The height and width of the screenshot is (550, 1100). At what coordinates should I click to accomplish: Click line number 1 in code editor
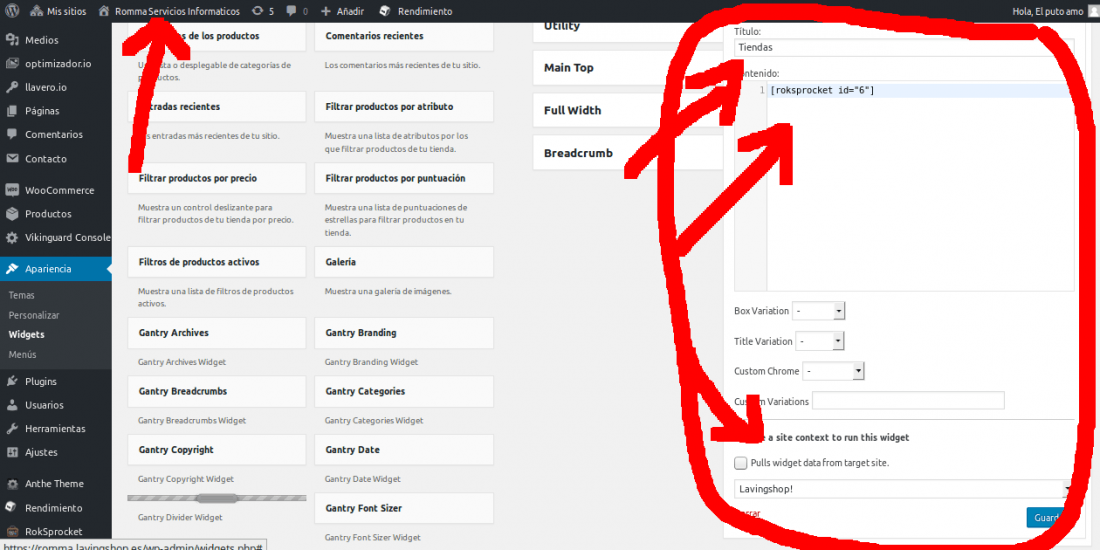(x=762, y=90)
